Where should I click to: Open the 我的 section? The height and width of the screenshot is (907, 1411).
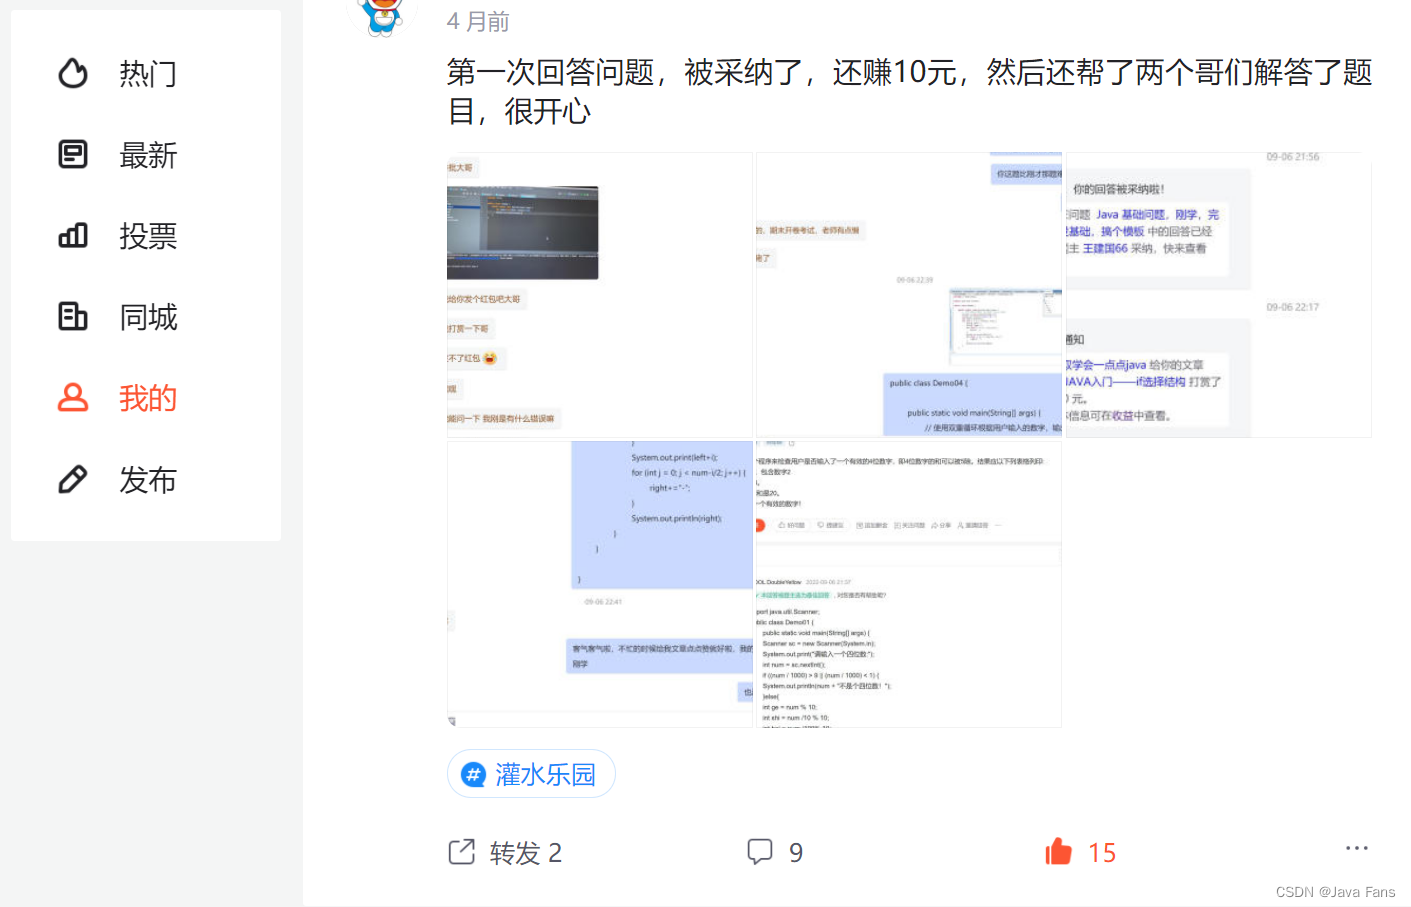click(x=148, y=398)
